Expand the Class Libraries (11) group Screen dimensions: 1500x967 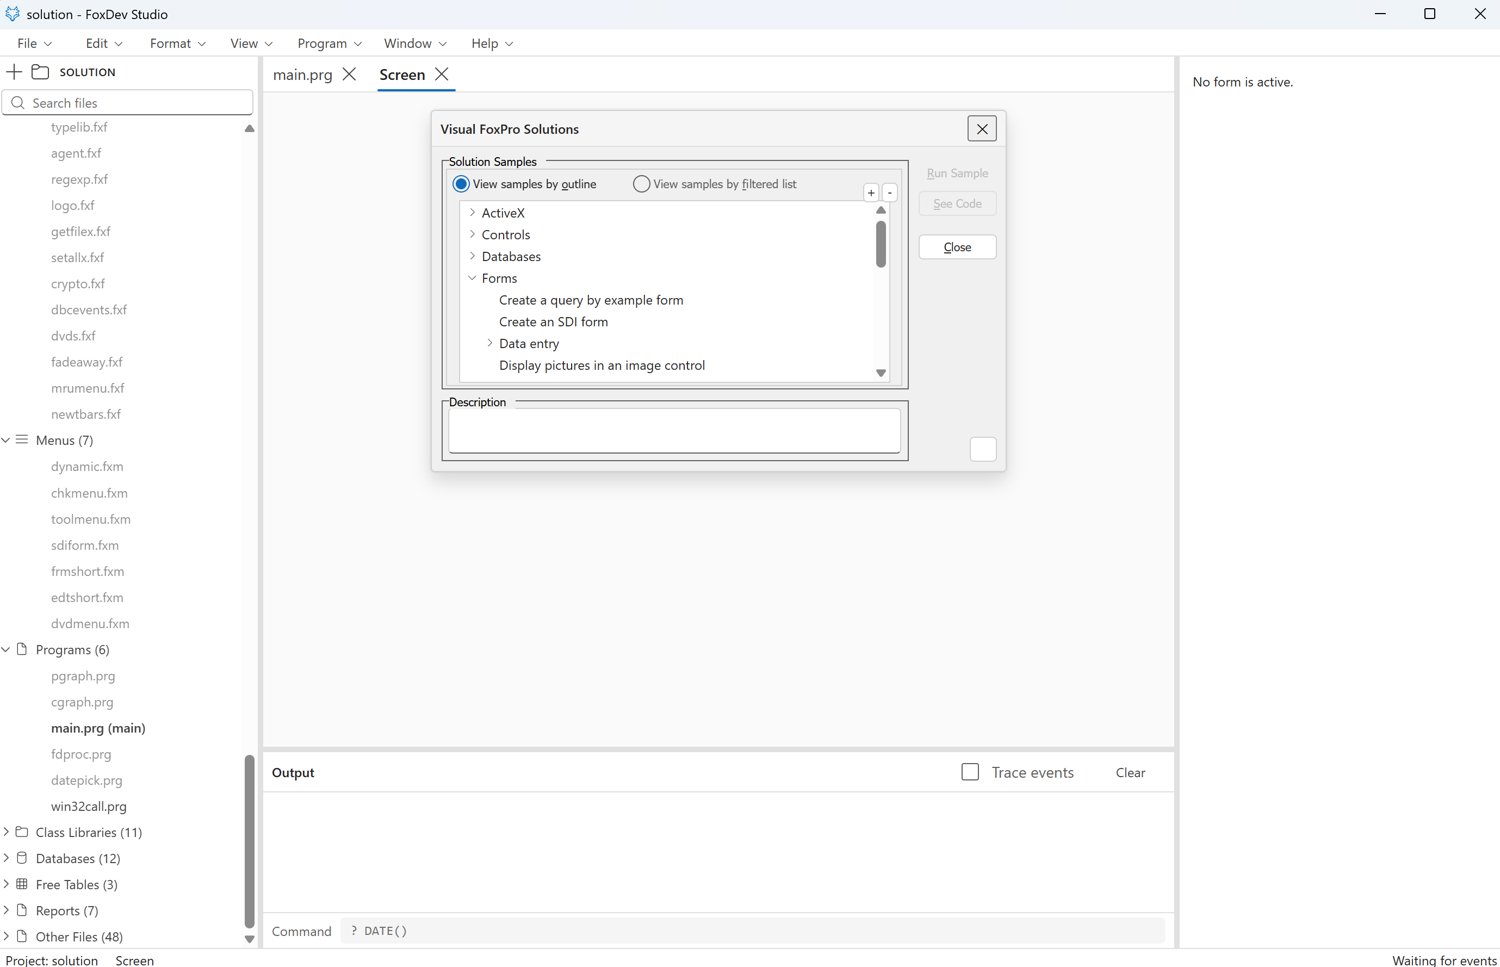click(x=6, y=832)
